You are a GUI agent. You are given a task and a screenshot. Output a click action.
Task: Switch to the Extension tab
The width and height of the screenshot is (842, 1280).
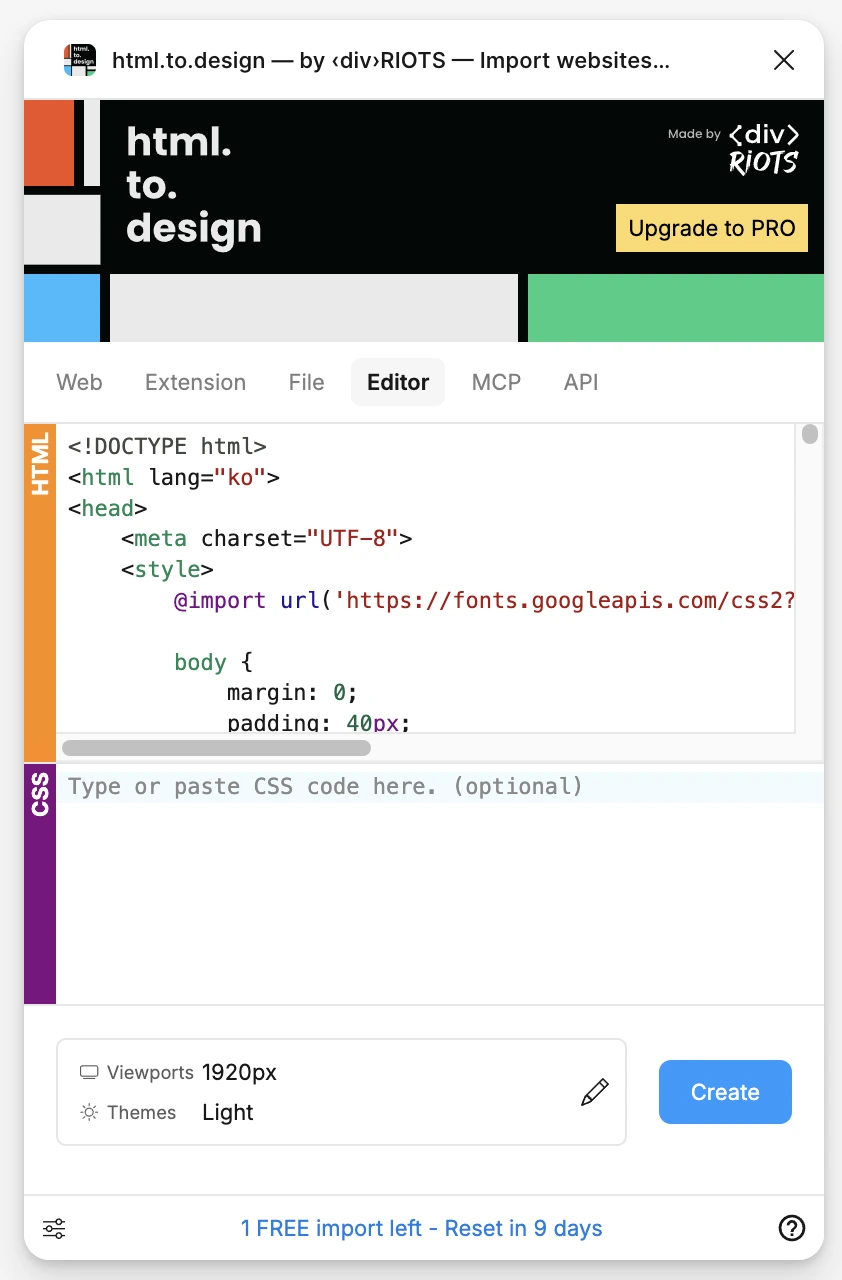(195, 382)
